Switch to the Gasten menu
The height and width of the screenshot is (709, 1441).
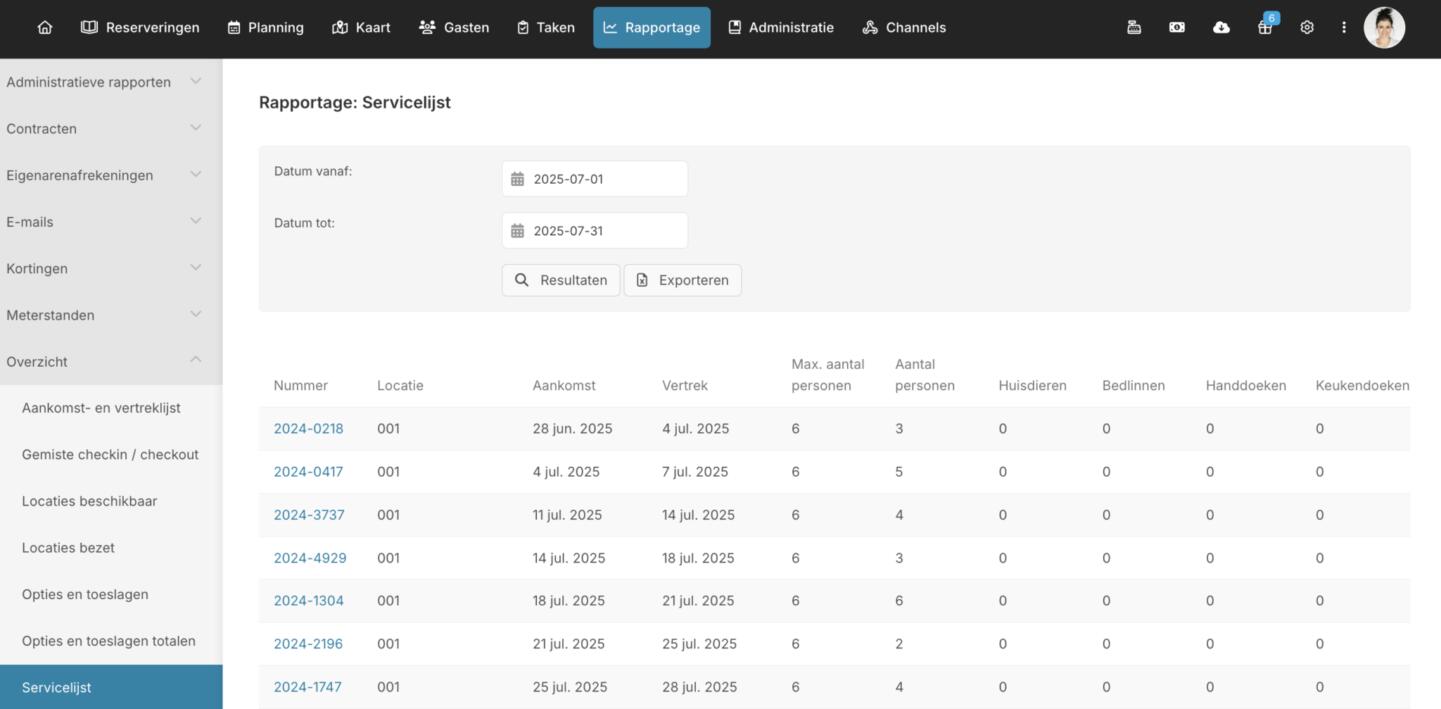point(454,28)
